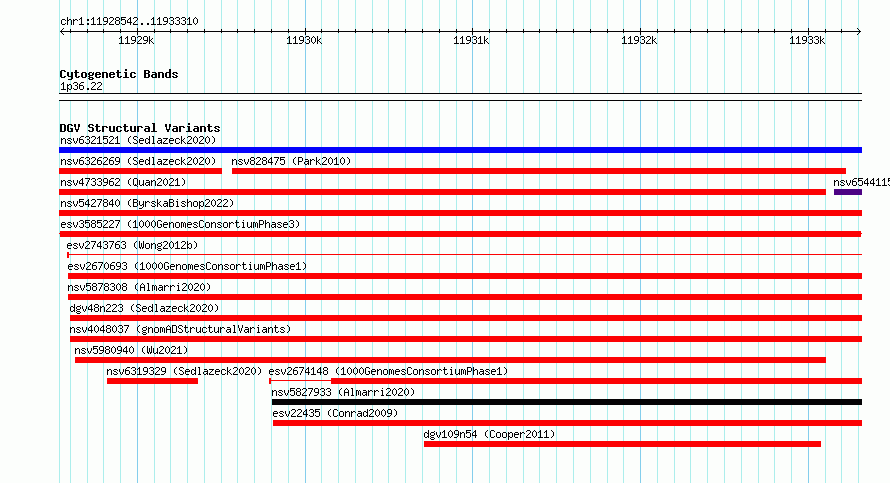
Task: Click the short nsv6319329 red bar
Action: [152, 381]
